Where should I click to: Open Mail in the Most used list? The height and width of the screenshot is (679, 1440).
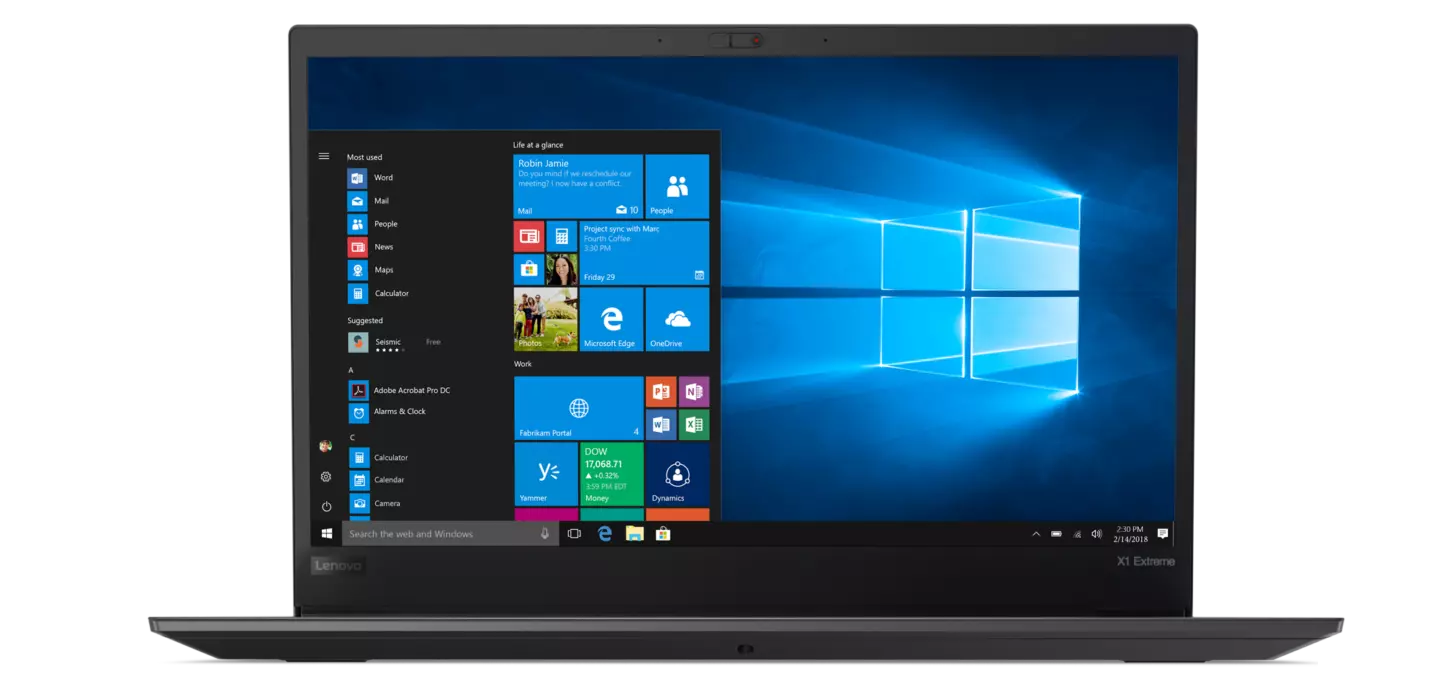(x=369, y=201)
